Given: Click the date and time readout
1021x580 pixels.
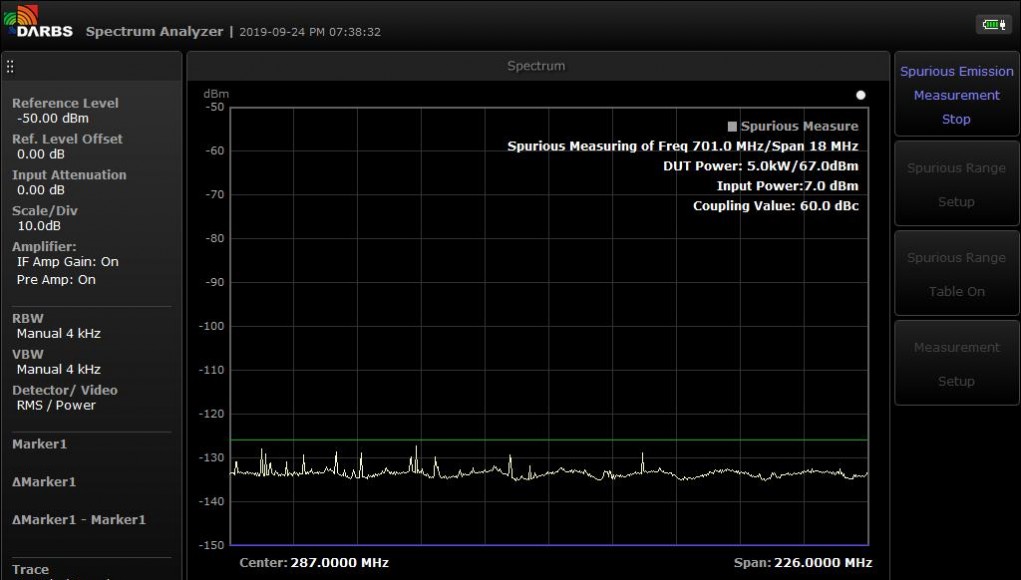Looking at the screenshot, I should 310,32.
